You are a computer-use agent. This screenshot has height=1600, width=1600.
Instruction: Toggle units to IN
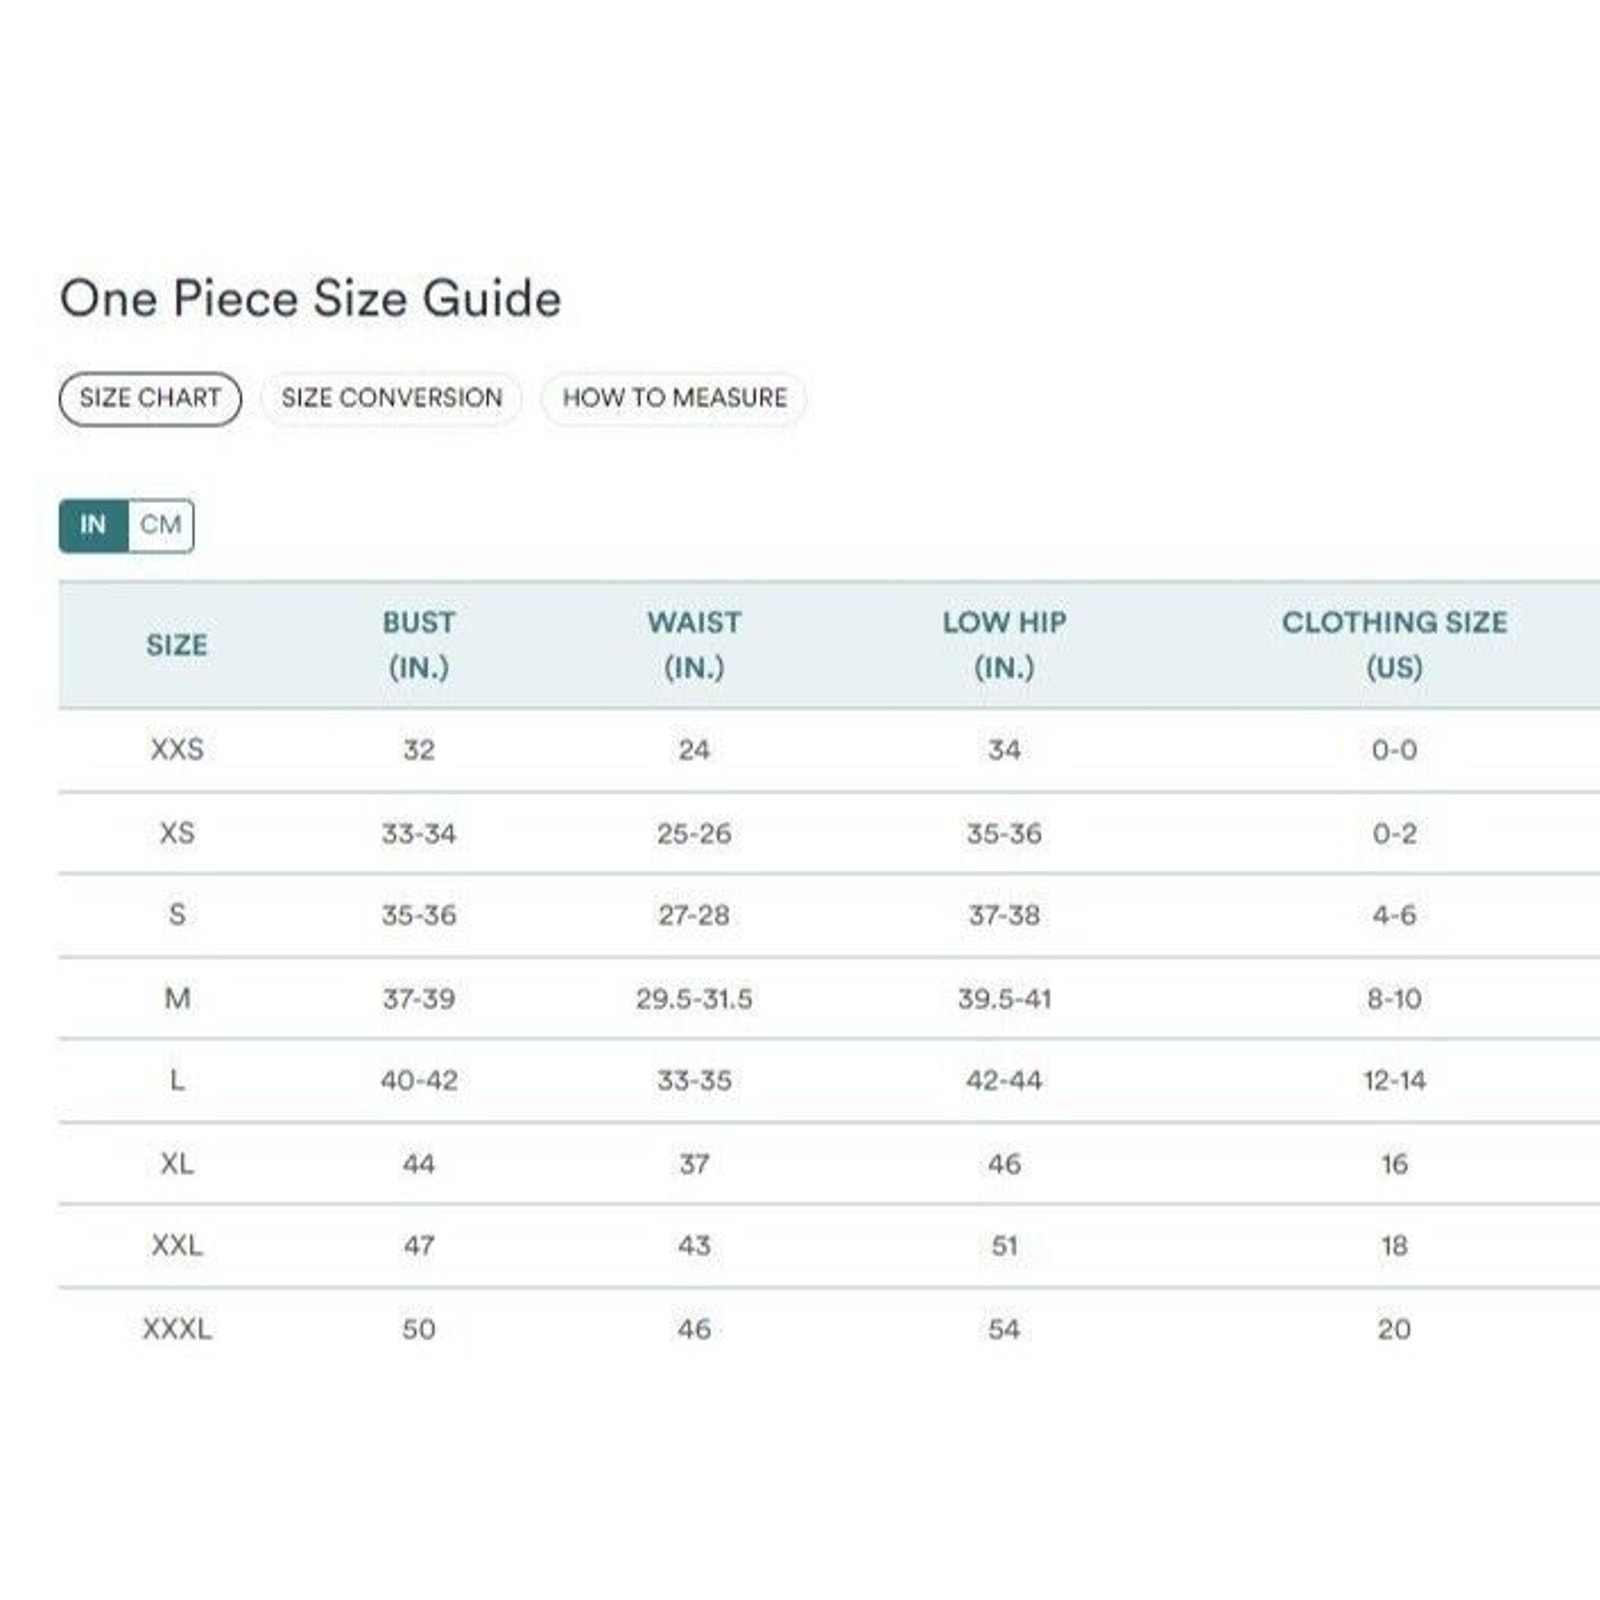pos(93,525)
